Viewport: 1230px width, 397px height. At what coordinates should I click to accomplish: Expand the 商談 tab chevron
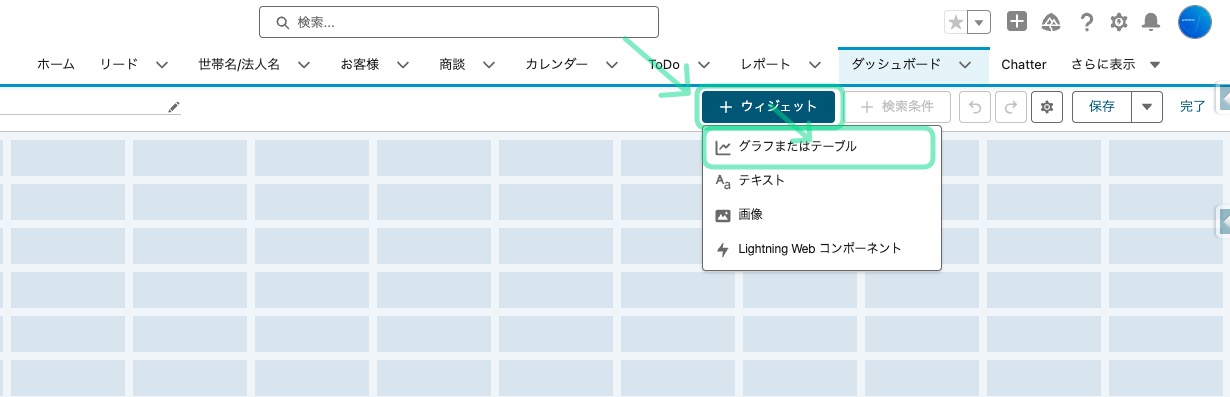point(489,64)
